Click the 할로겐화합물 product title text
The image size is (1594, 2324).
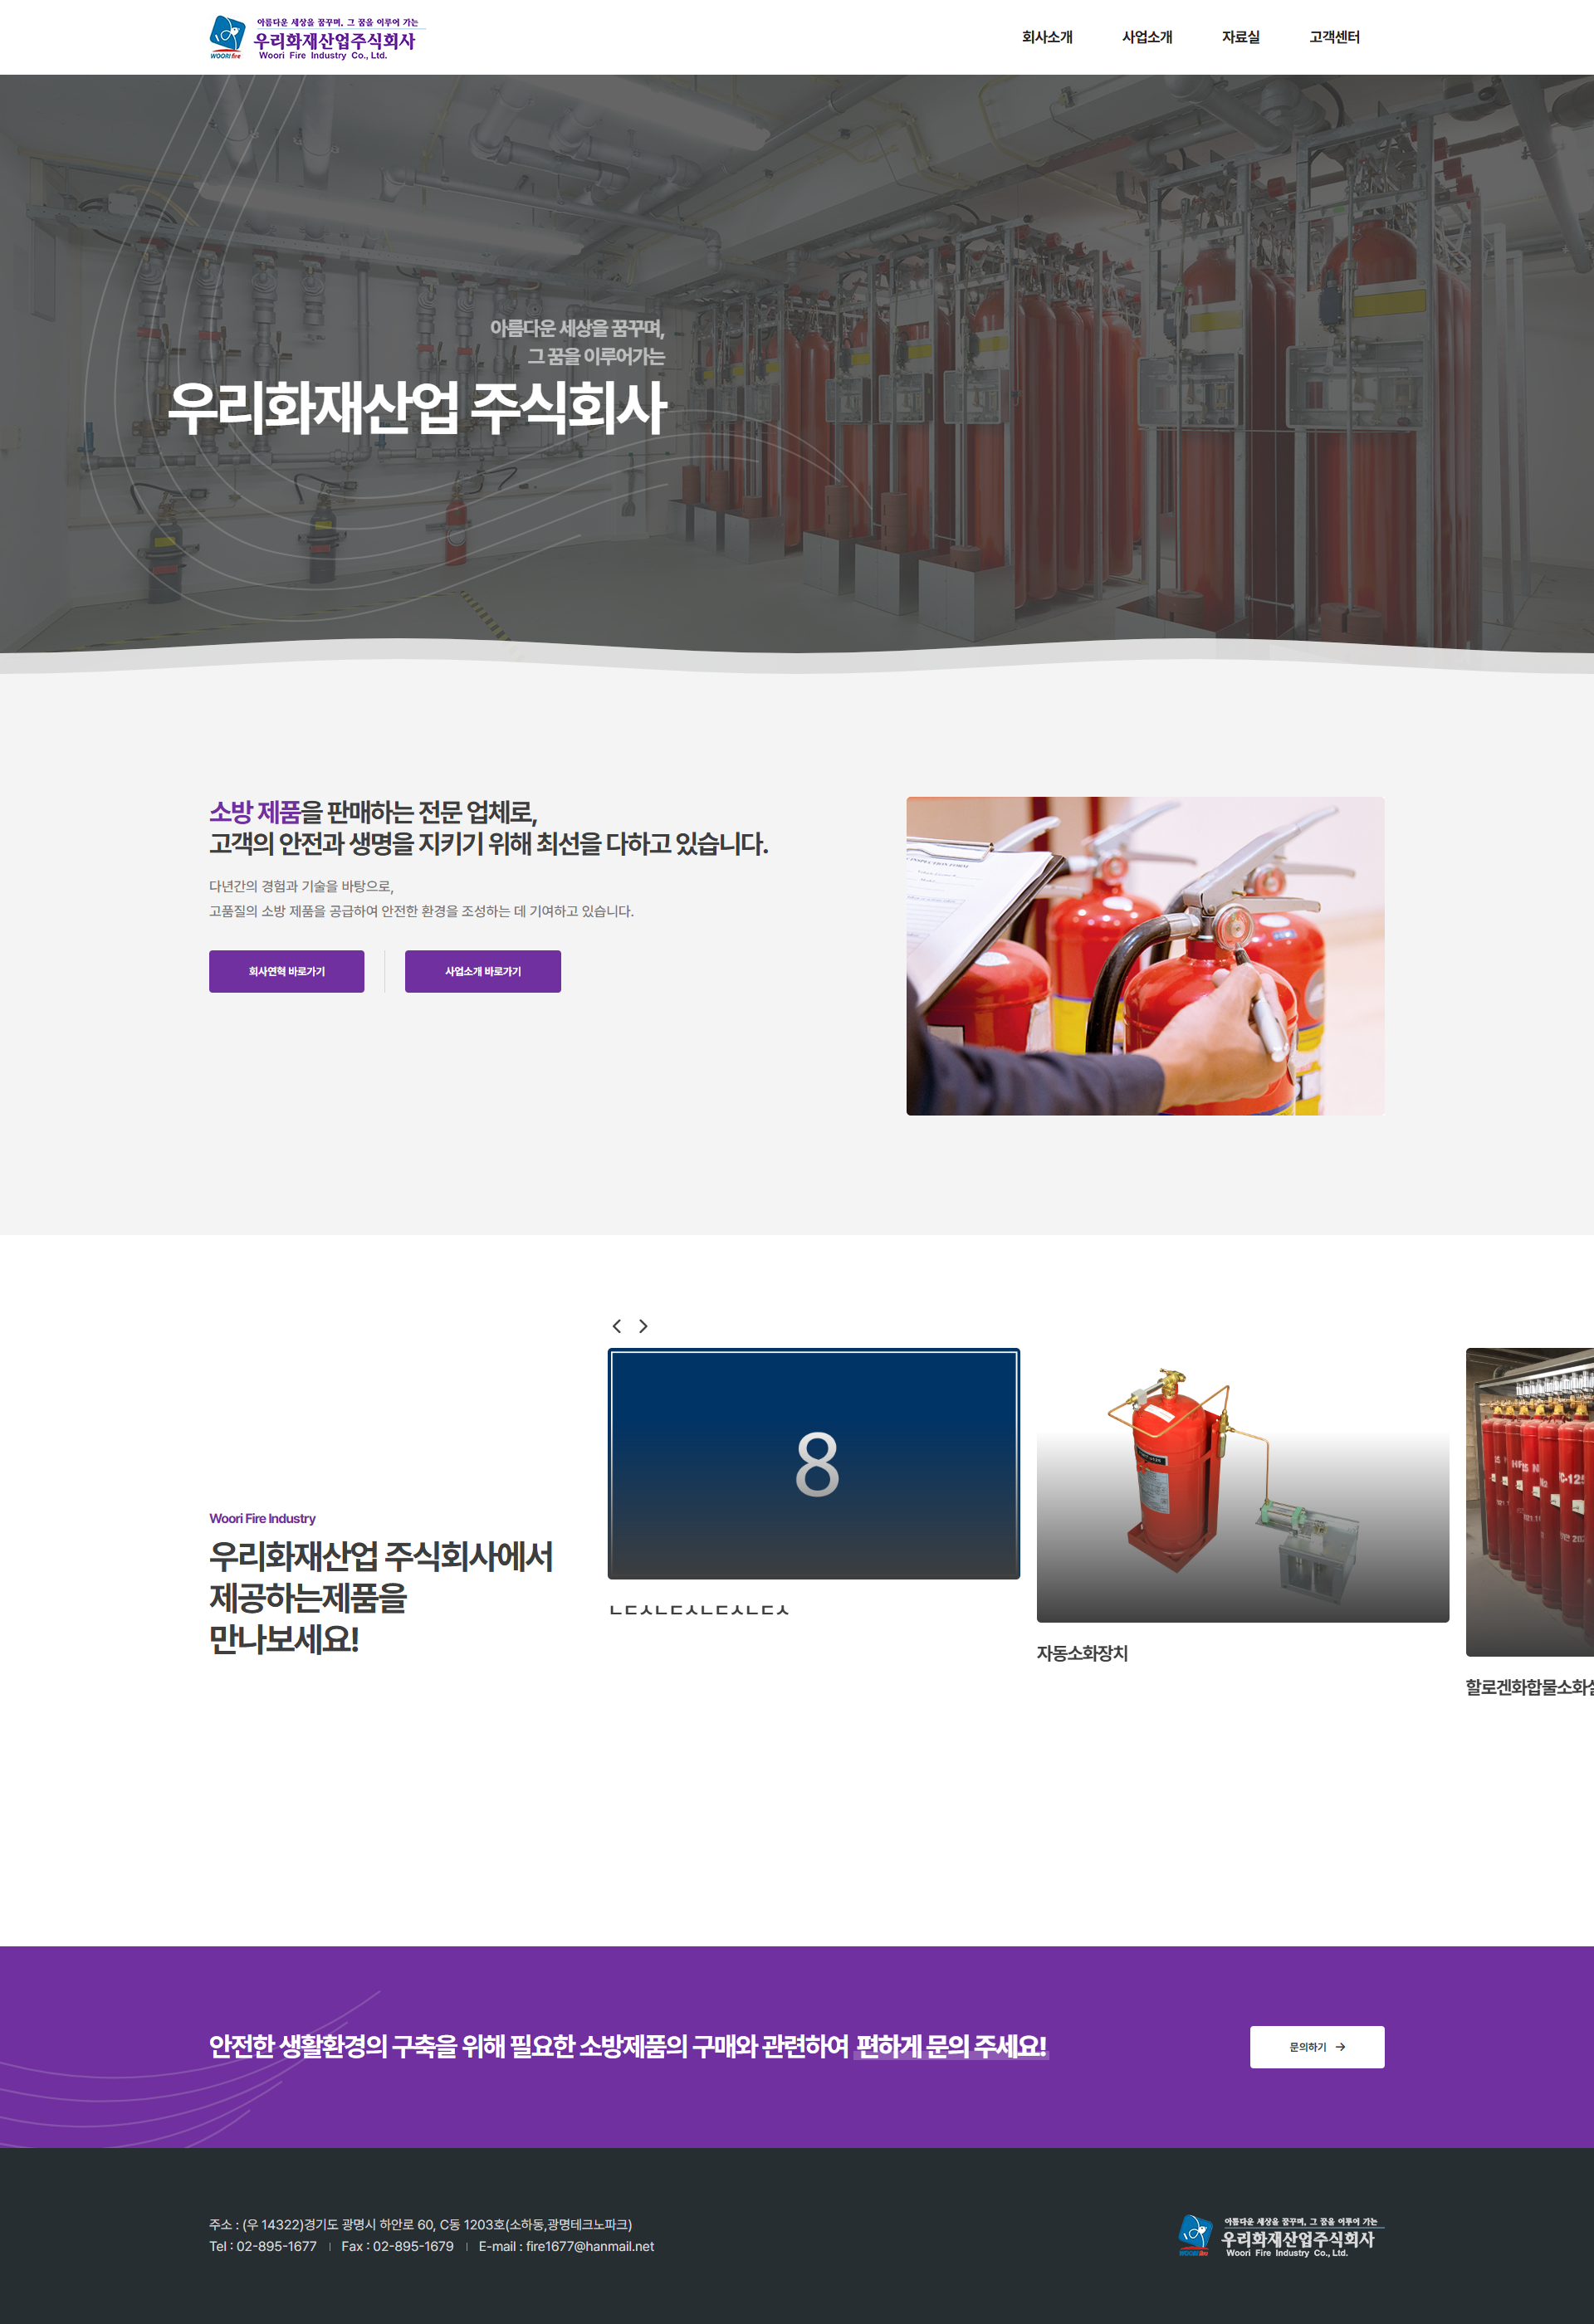coord(1529,1687)
